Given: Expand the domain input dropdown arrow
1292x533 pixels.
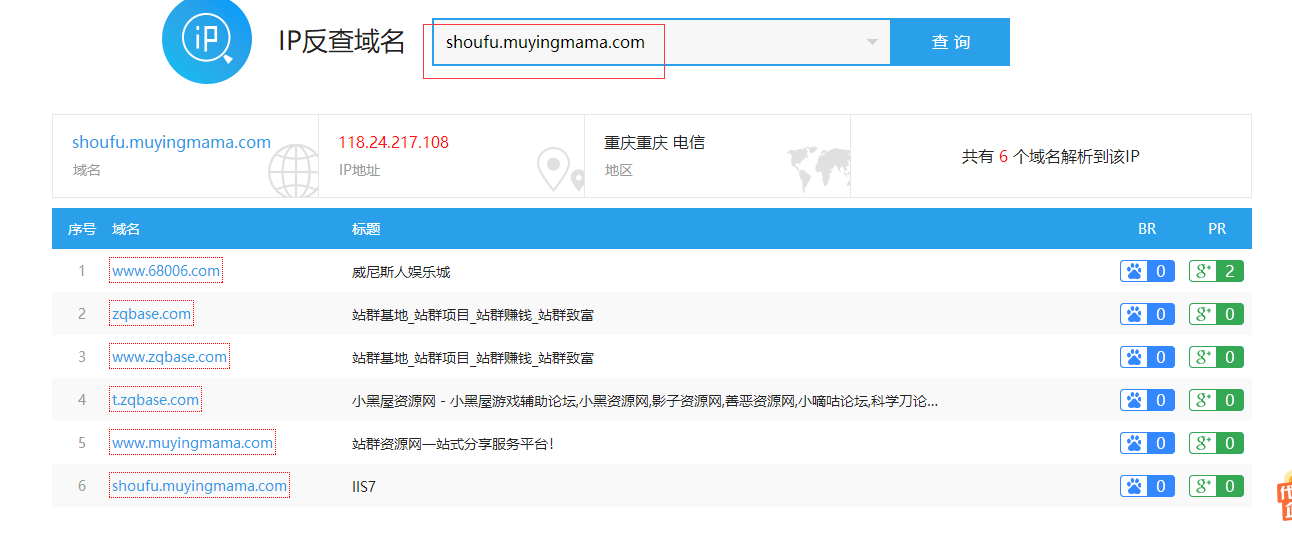Looking at the screenshot, I should pyautogui.click(x=872, y=42).
